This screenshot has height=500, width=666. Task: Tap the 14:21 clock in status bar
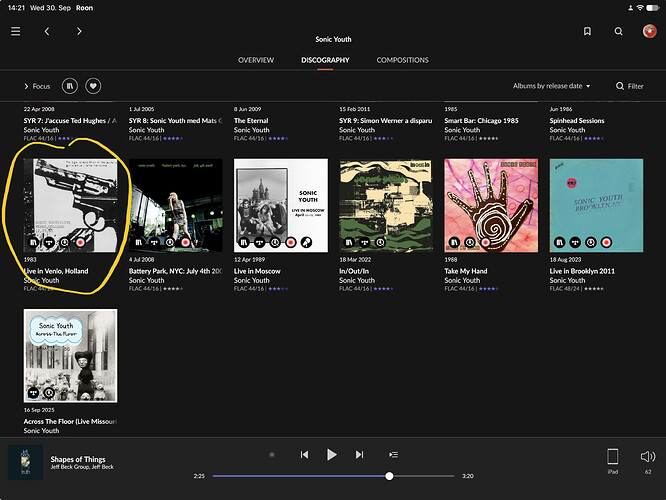click(x=17, y=8)
